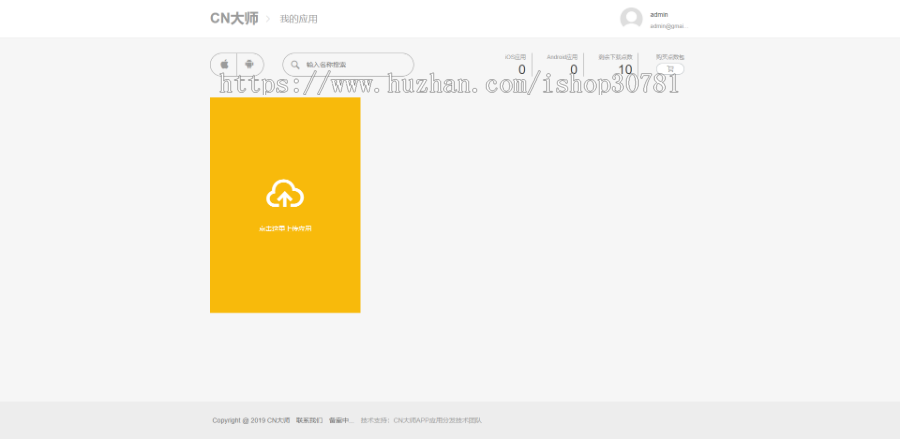Click the upload prompt text under cloud
The image size is (900, 439).
pos(285,228)
